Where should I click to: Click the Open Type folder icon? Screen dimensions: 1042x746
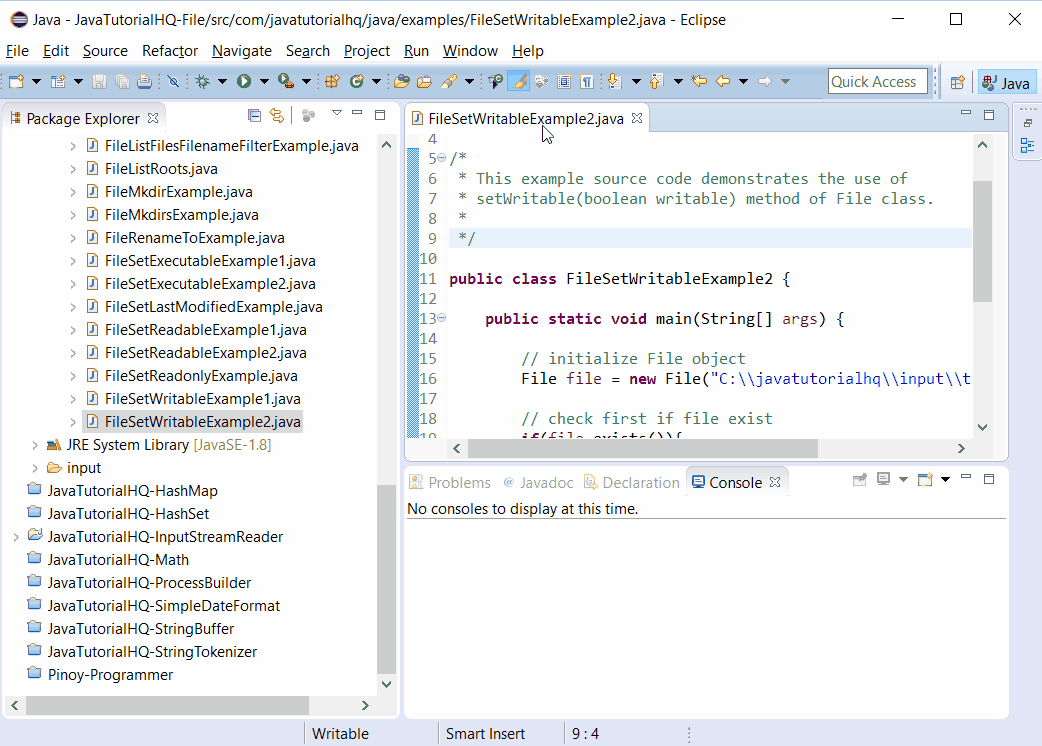401,82
